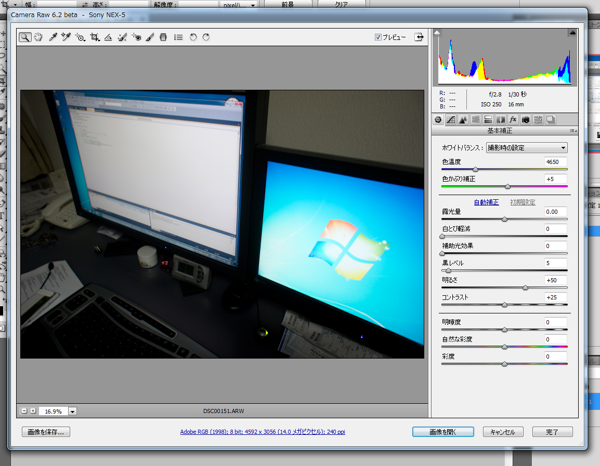Screen dimensions: 600x466
Task: Click the コントラスト value field +25
Action: tap(556, 297)
